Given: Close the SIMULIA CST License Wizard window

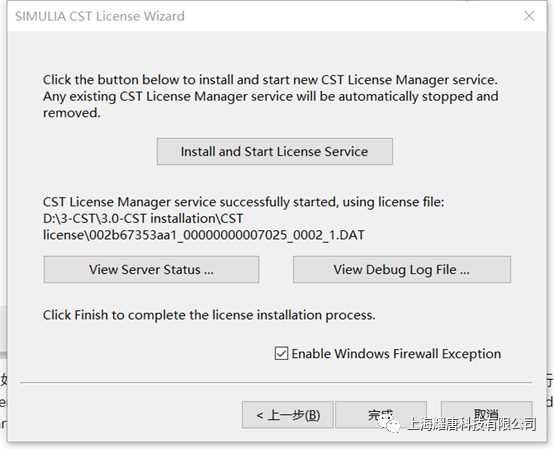Looking at the screenshot, I should tap(529, 16).
